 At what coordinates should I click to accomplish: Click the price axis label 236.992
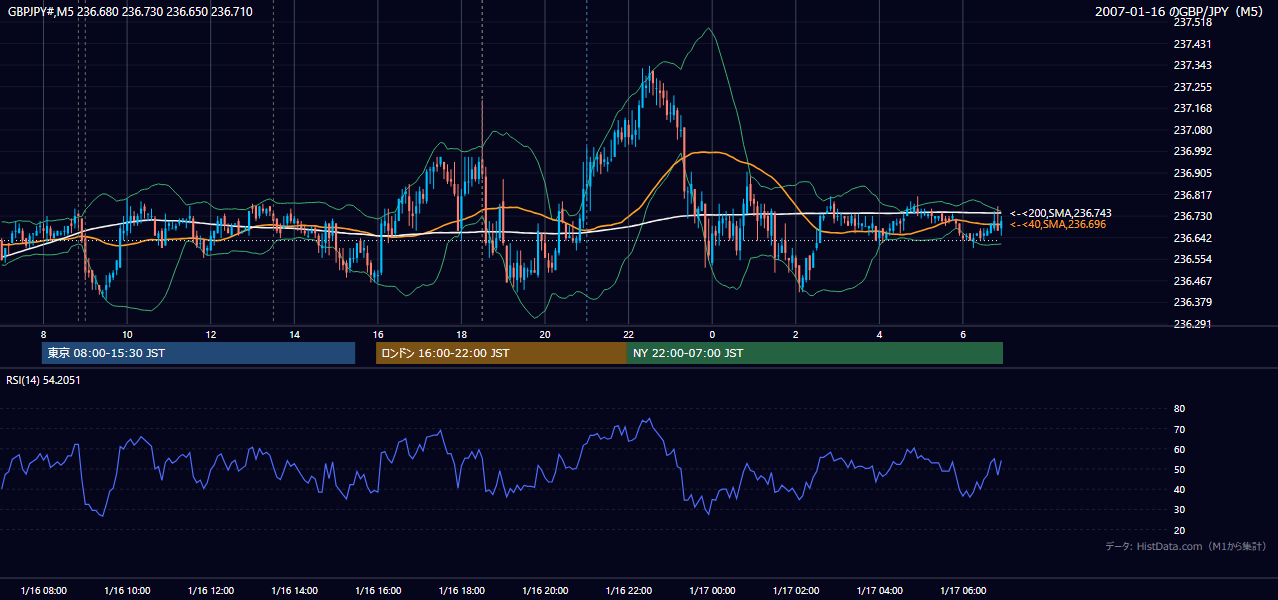click(x=1192, y=152)
